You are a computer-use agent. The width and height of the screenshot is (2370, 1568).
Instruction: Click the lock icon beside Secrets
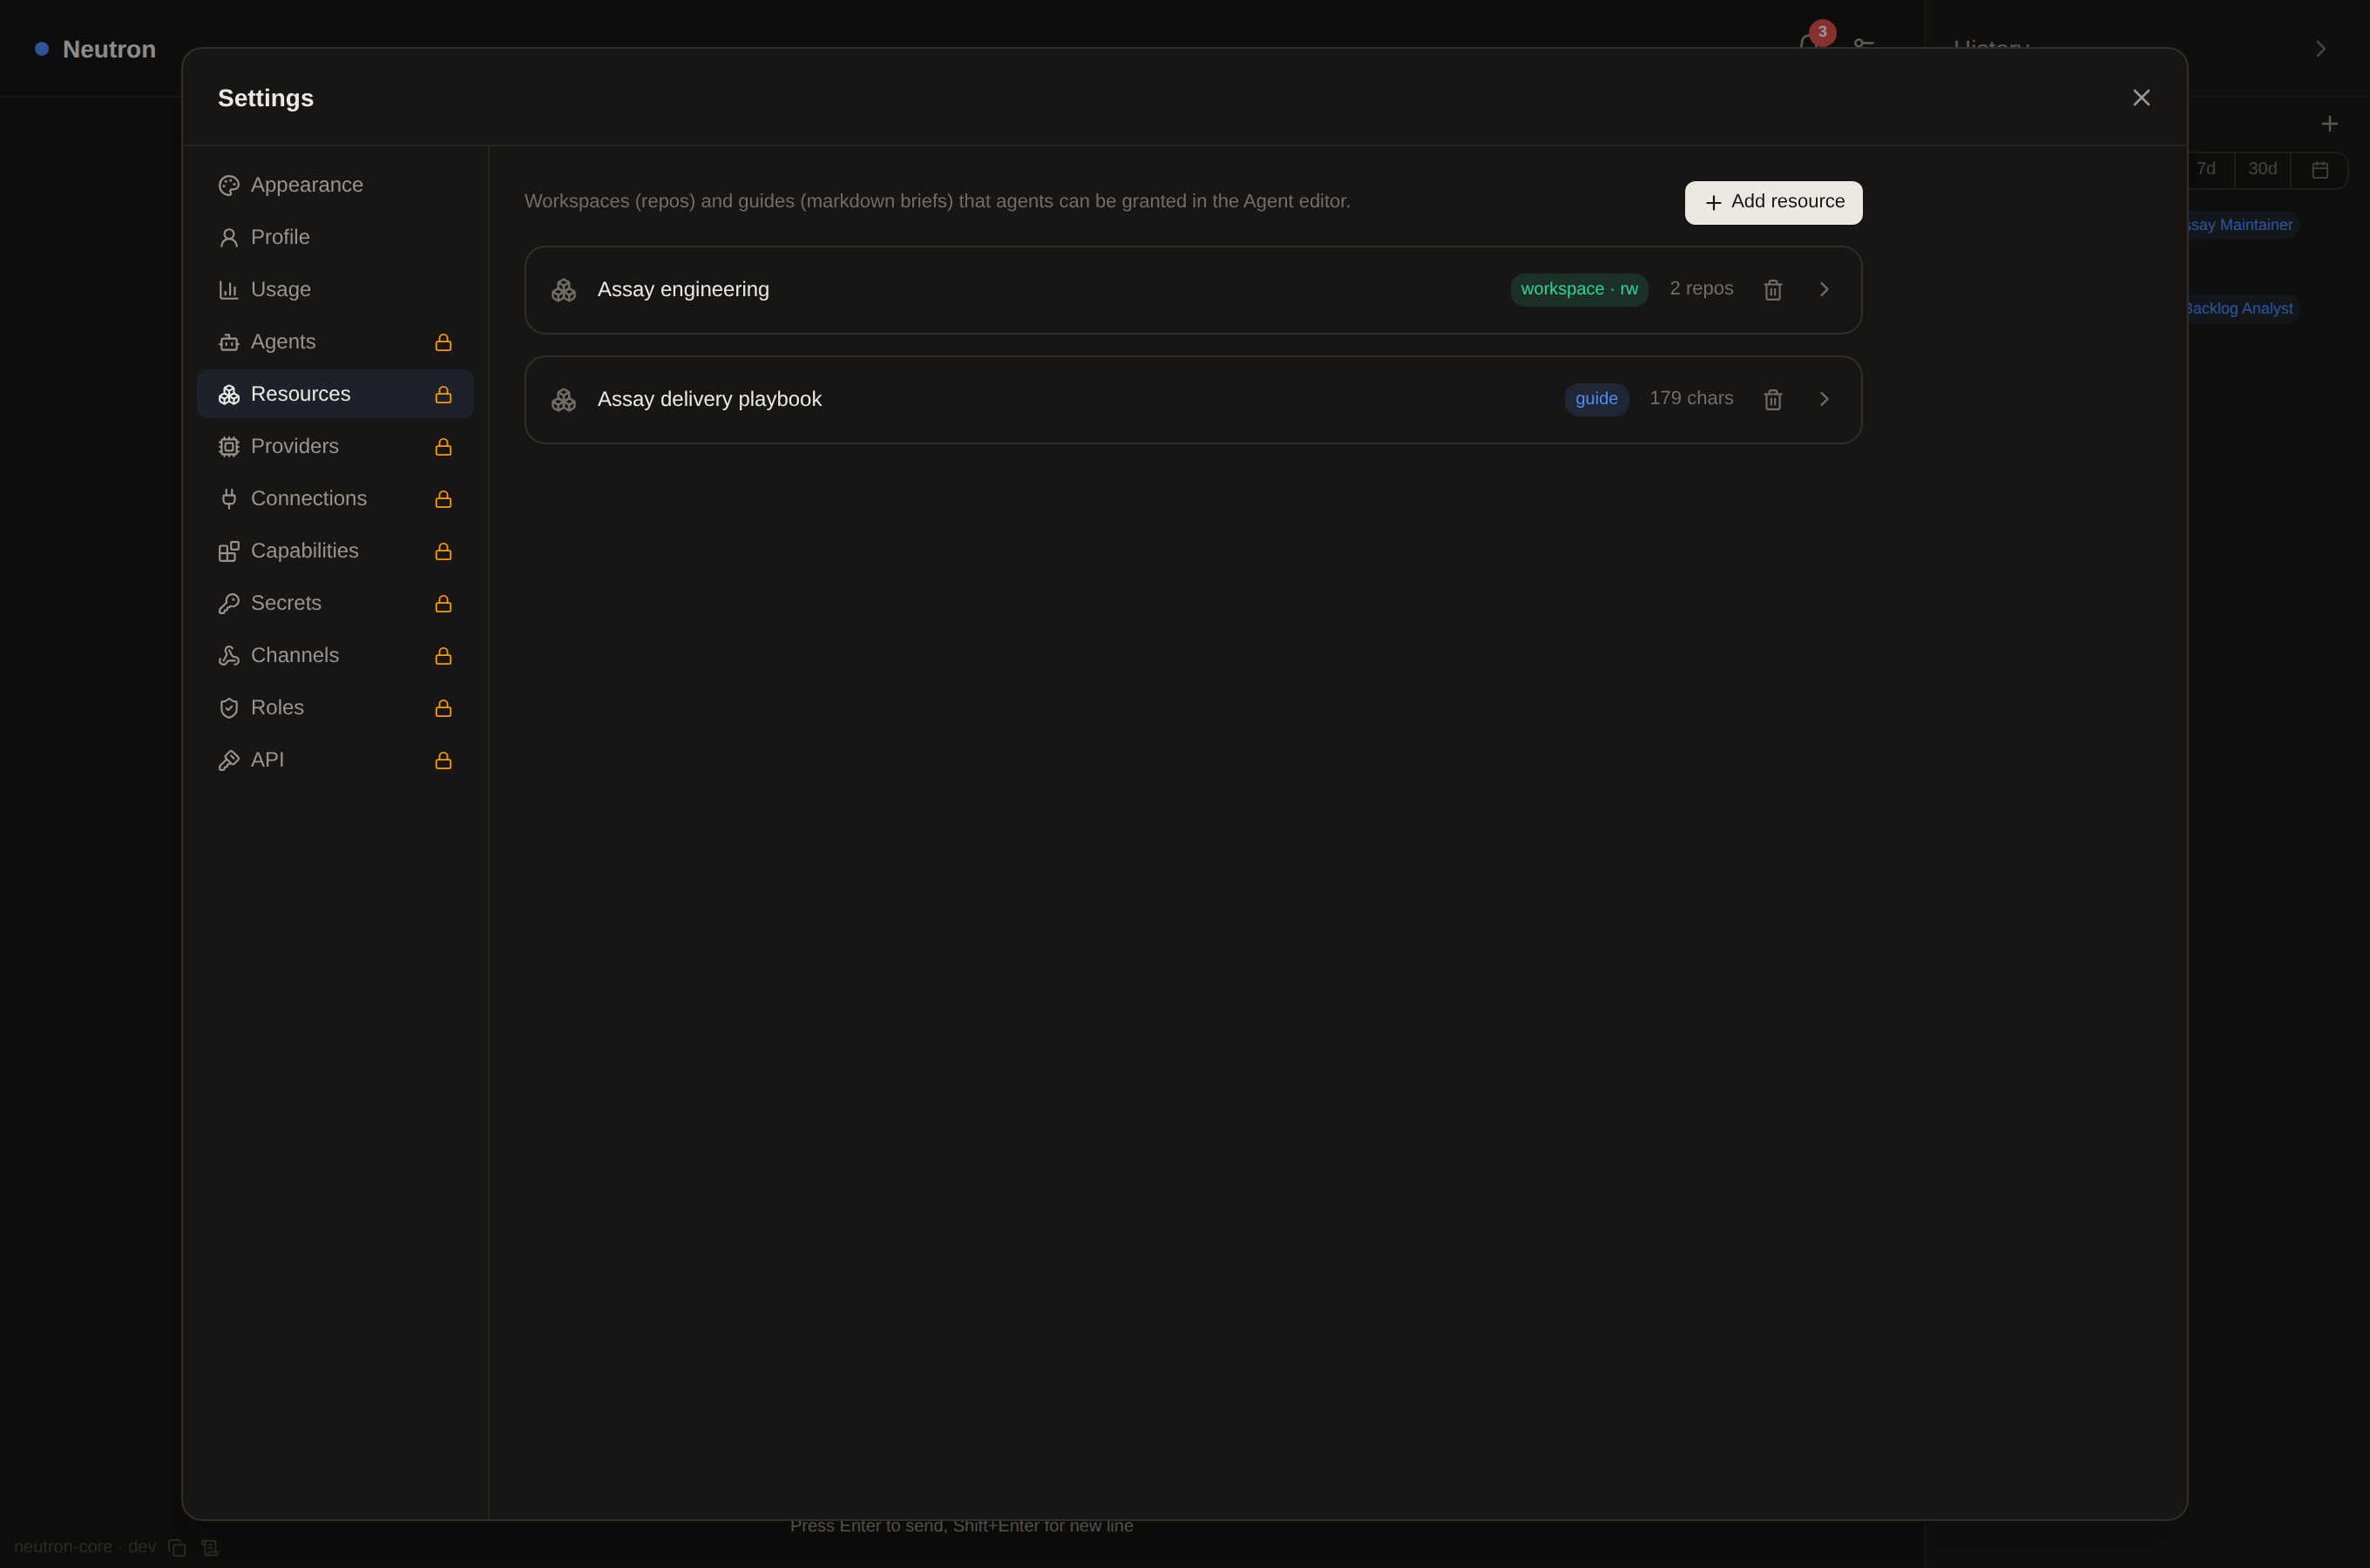443,603
